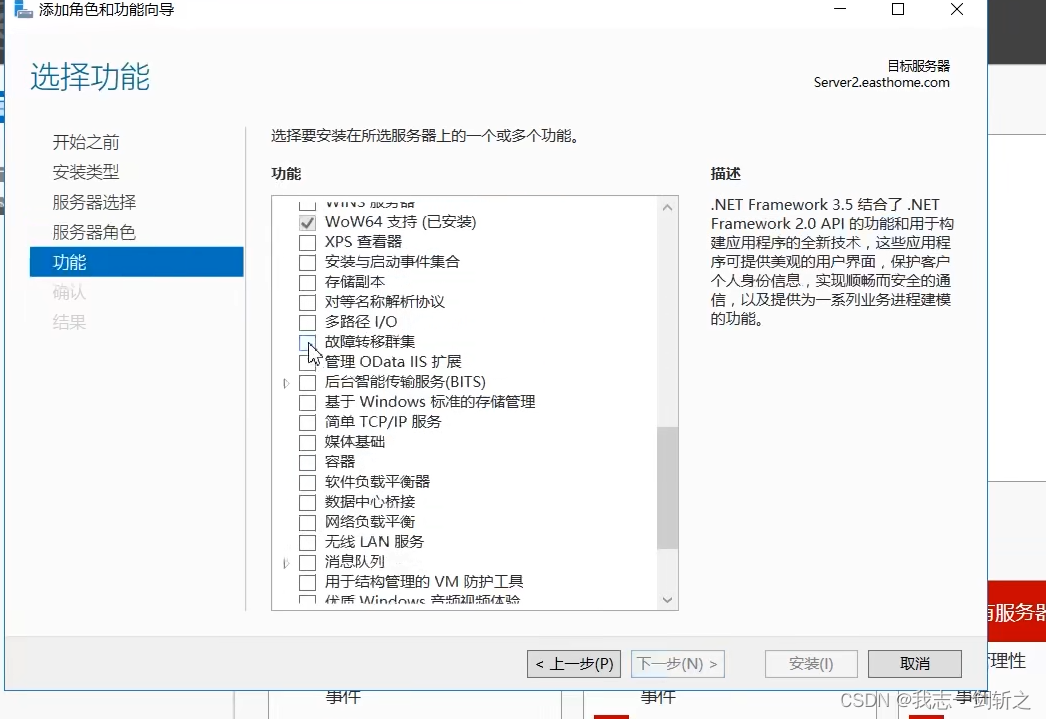Viewport: 1046px width, 719px height.
Task: Tick the 媒体基础 checkbox
Action: pyautogui.click(x=308, y=442)
